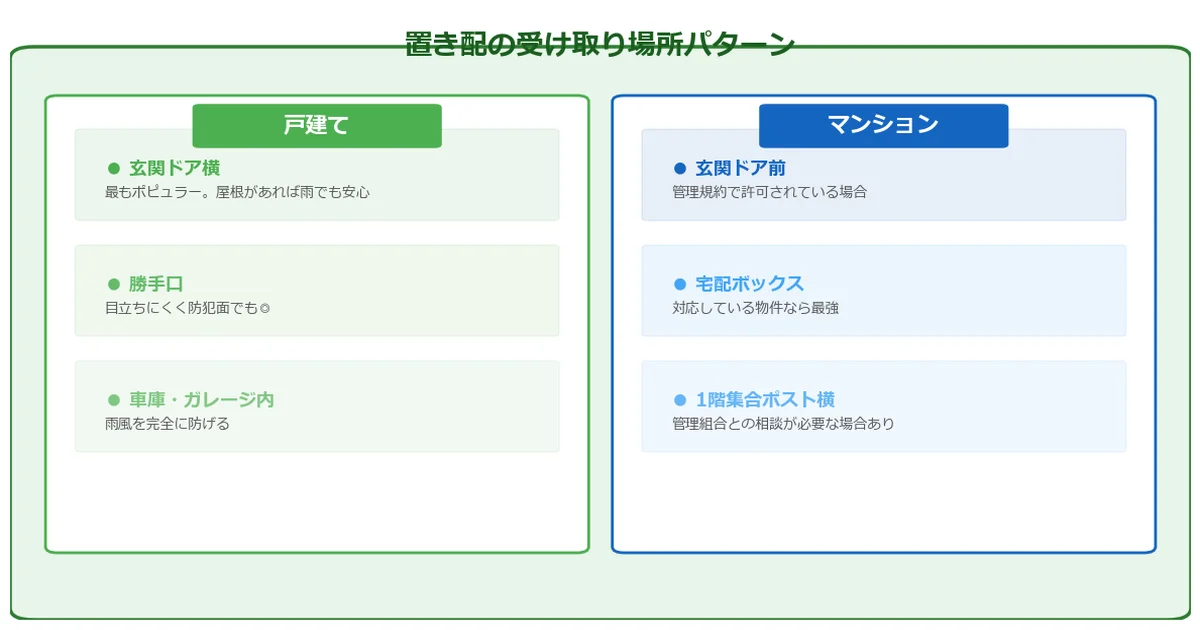Expand the 1階集合ポスト横 card
1200x630 pixels.
point(882,407)
